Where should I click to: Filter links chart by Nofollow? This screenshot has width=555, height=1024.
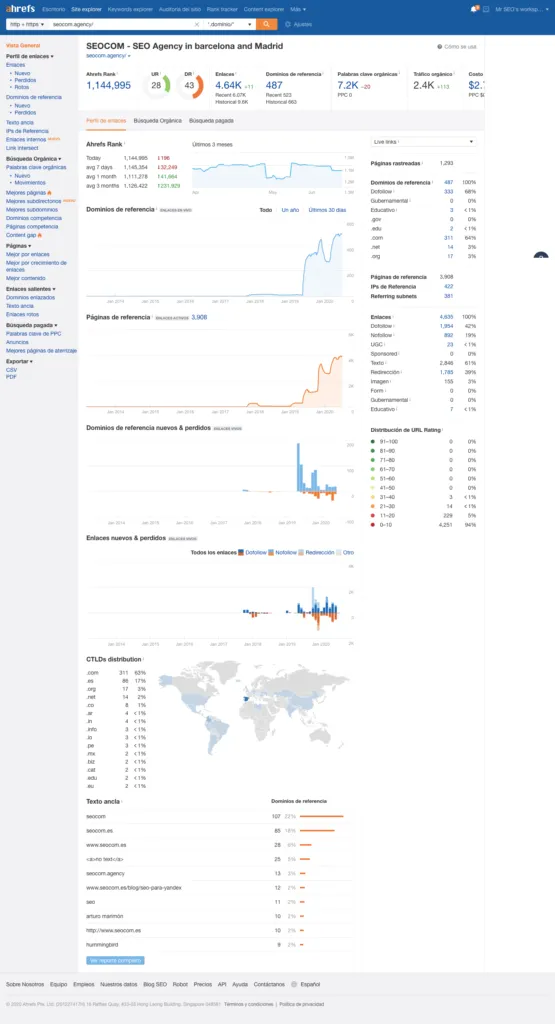(285, 552)
